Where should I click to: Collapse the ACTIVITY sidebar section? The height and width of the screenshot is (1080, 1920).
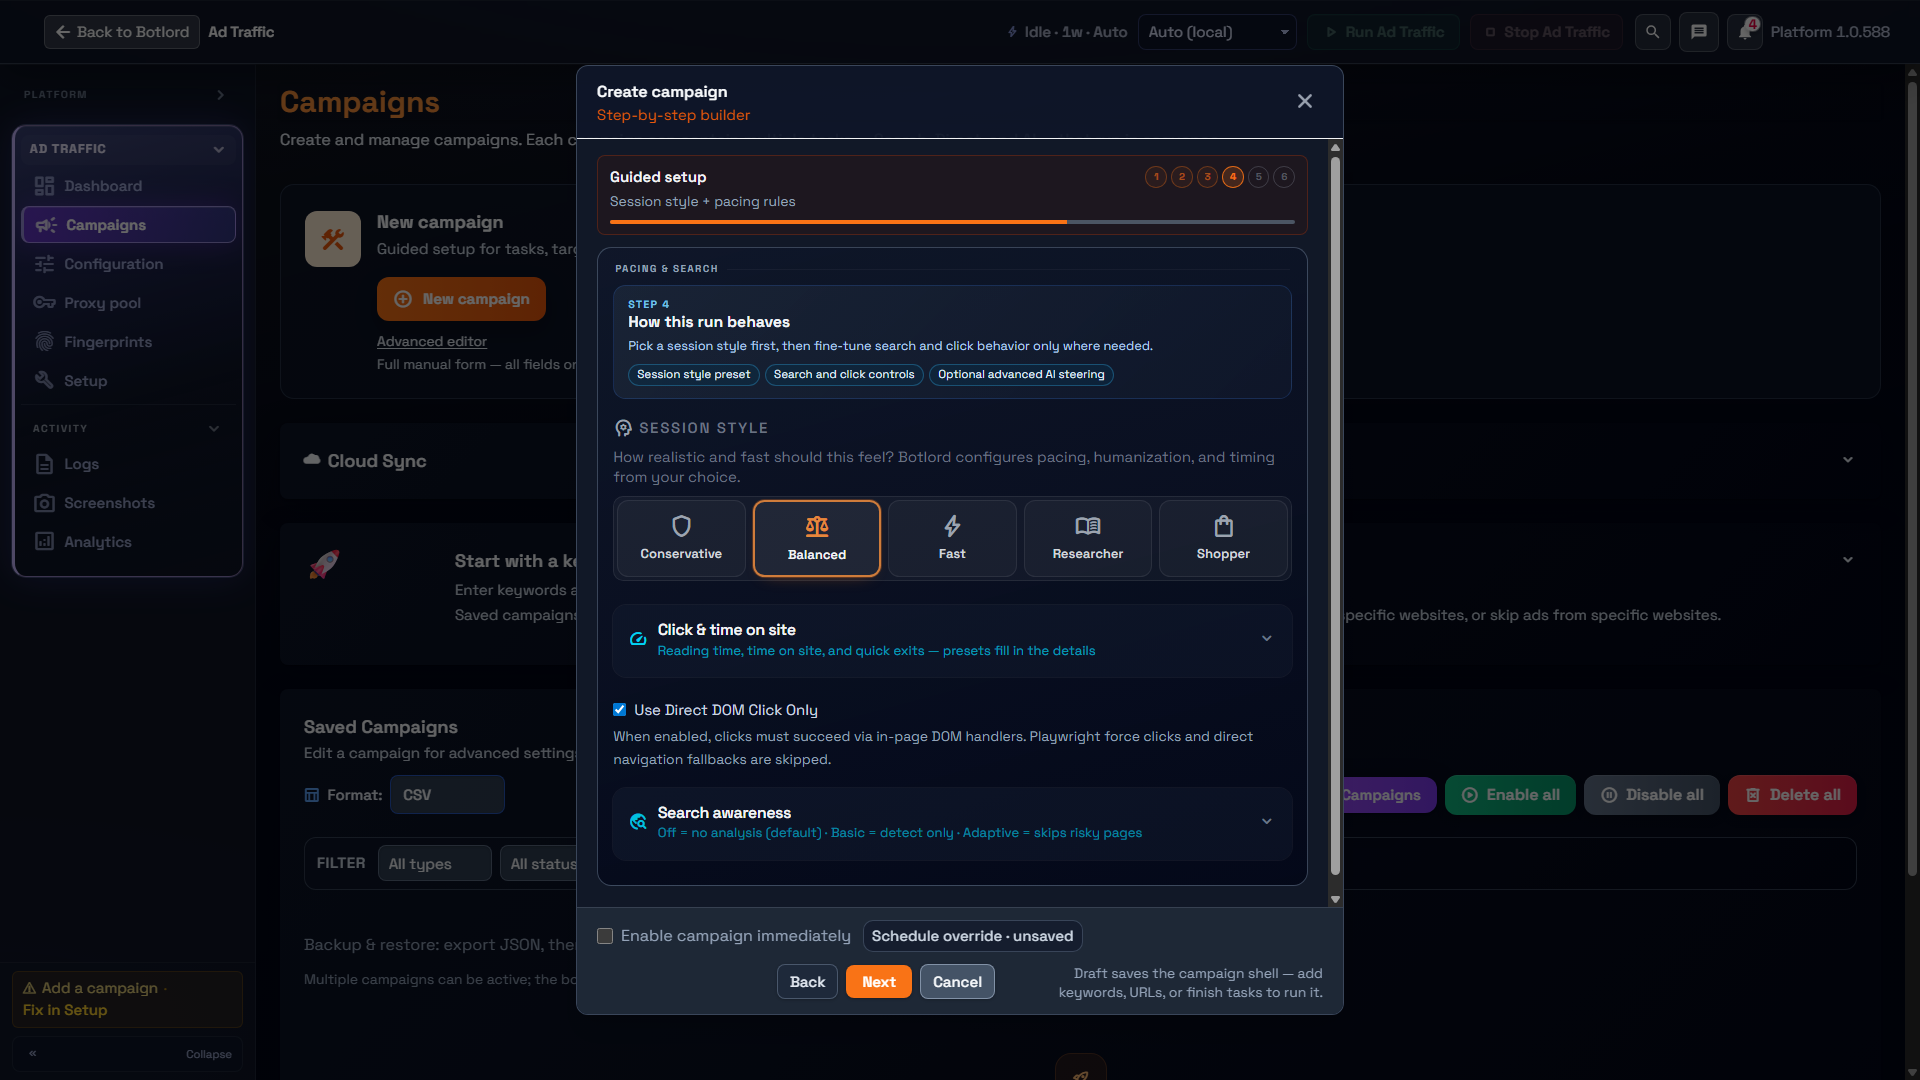[x=214, y=429]
